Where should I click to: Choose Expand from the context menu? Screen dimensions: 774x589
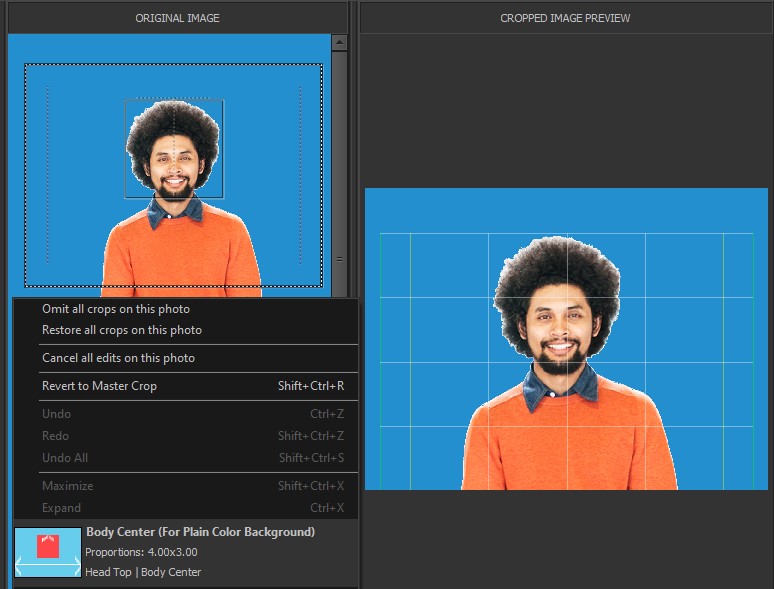[61, 508]
